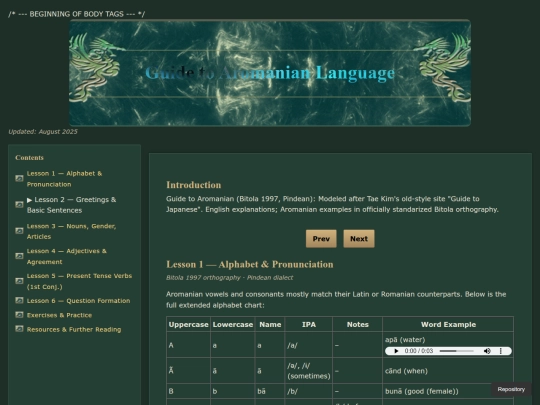Click the Updated: August 2025 text

43,132
